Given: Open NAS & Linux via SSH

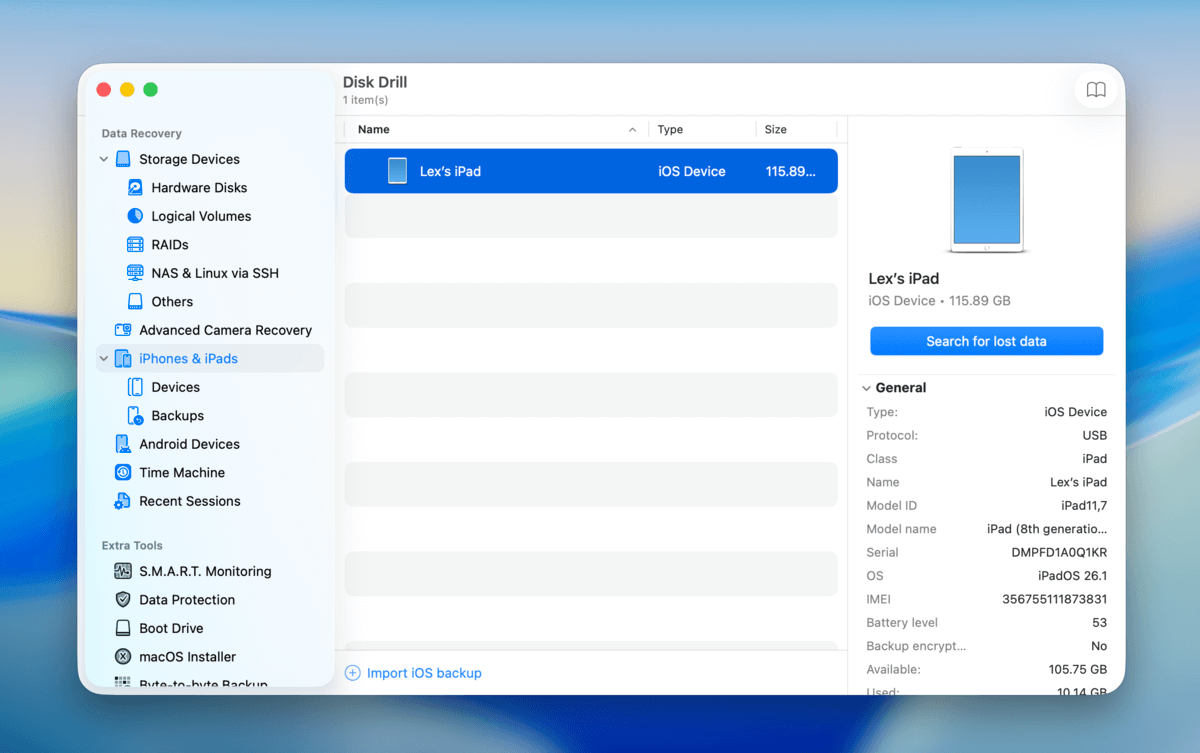Looking at the screenshot, I should (134, 272).
